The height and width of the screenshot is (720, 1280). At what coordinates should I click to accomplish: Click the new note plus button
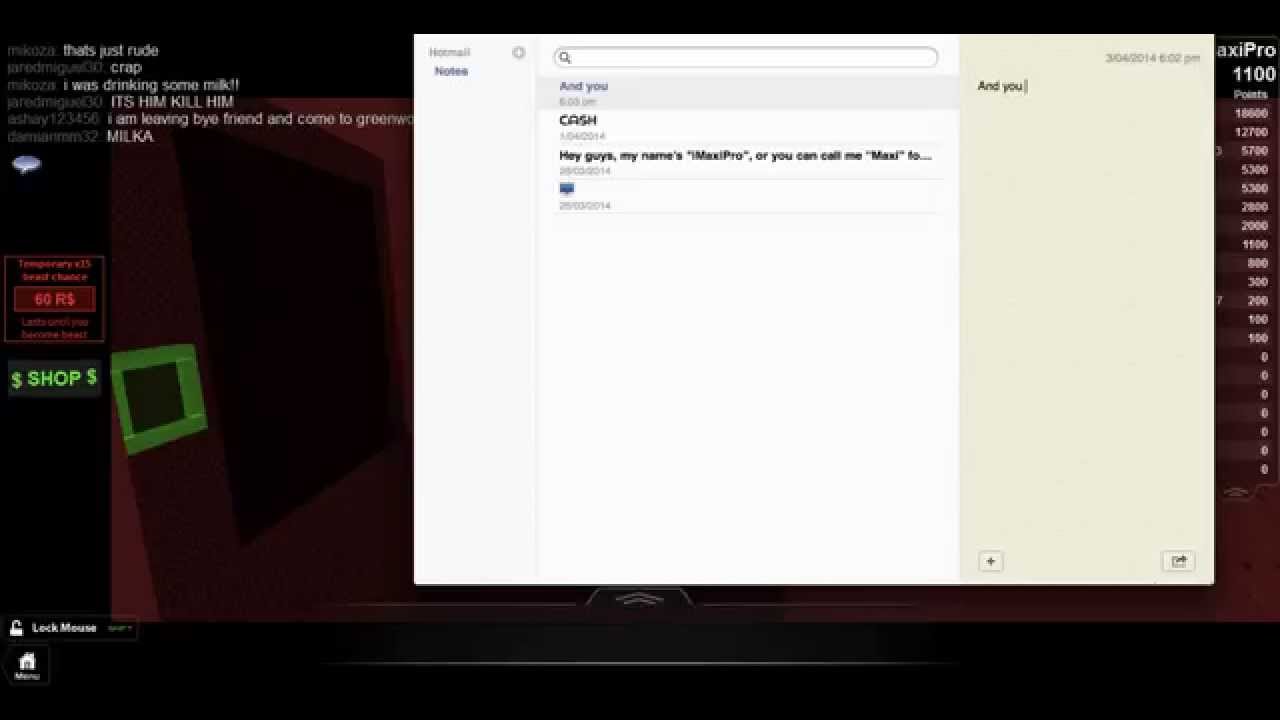[990, 561]
